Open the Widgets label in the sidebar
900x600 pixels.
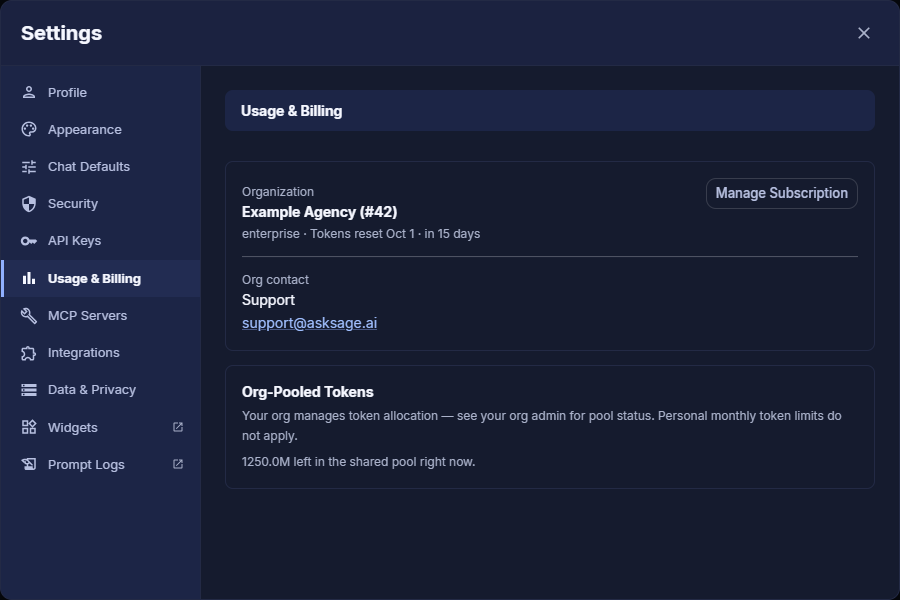point(72,428)
